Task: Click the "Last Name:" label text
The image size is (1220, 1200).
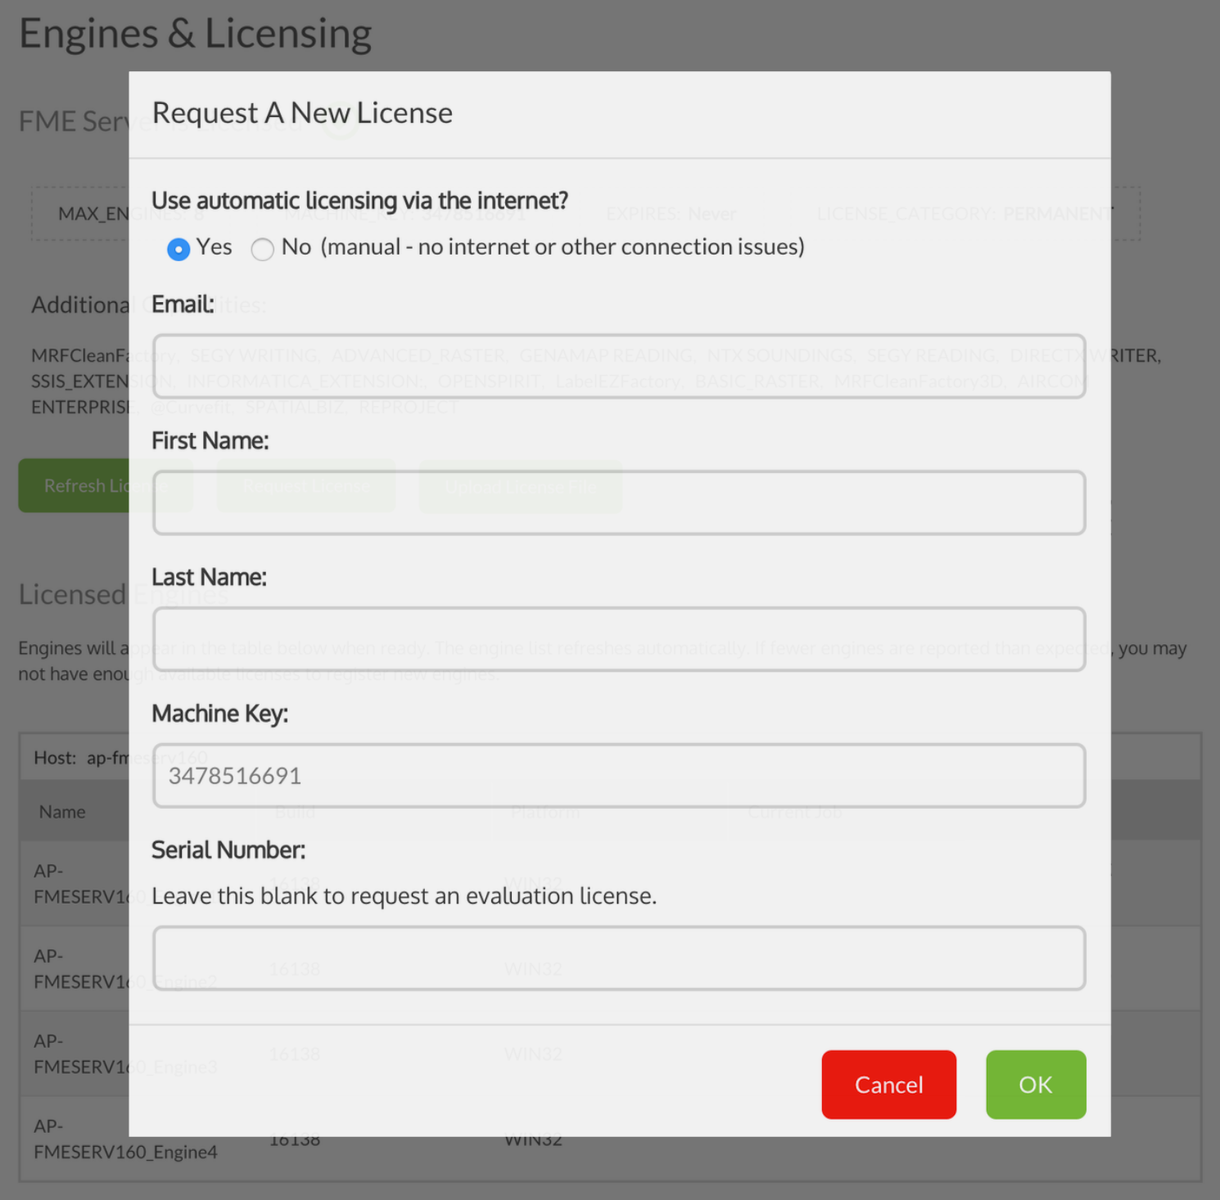Action: [x=209, y=577]
